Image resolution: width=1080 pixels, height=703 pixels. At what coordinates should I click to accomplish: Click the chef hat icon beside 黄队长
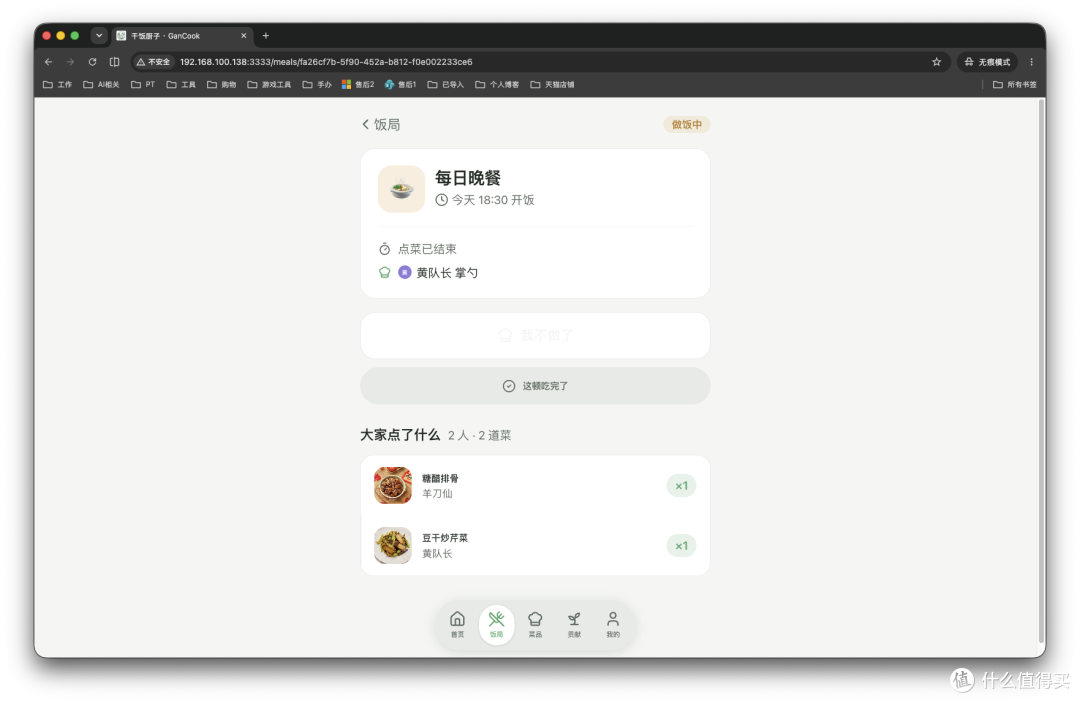(x=384, y=273)
